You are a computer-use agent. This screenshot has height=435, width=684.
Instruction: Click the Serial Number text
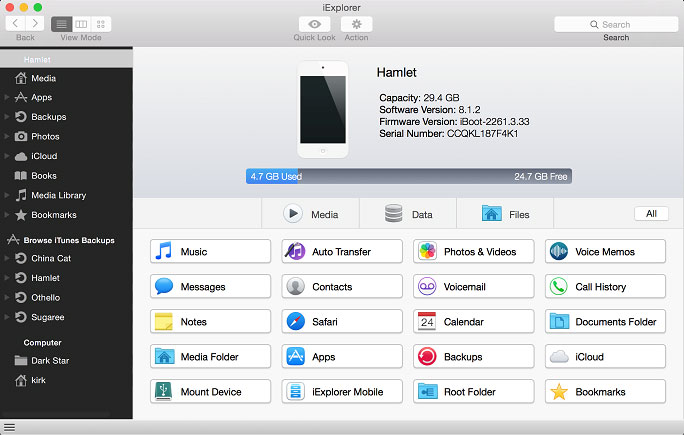coord(448,134)
